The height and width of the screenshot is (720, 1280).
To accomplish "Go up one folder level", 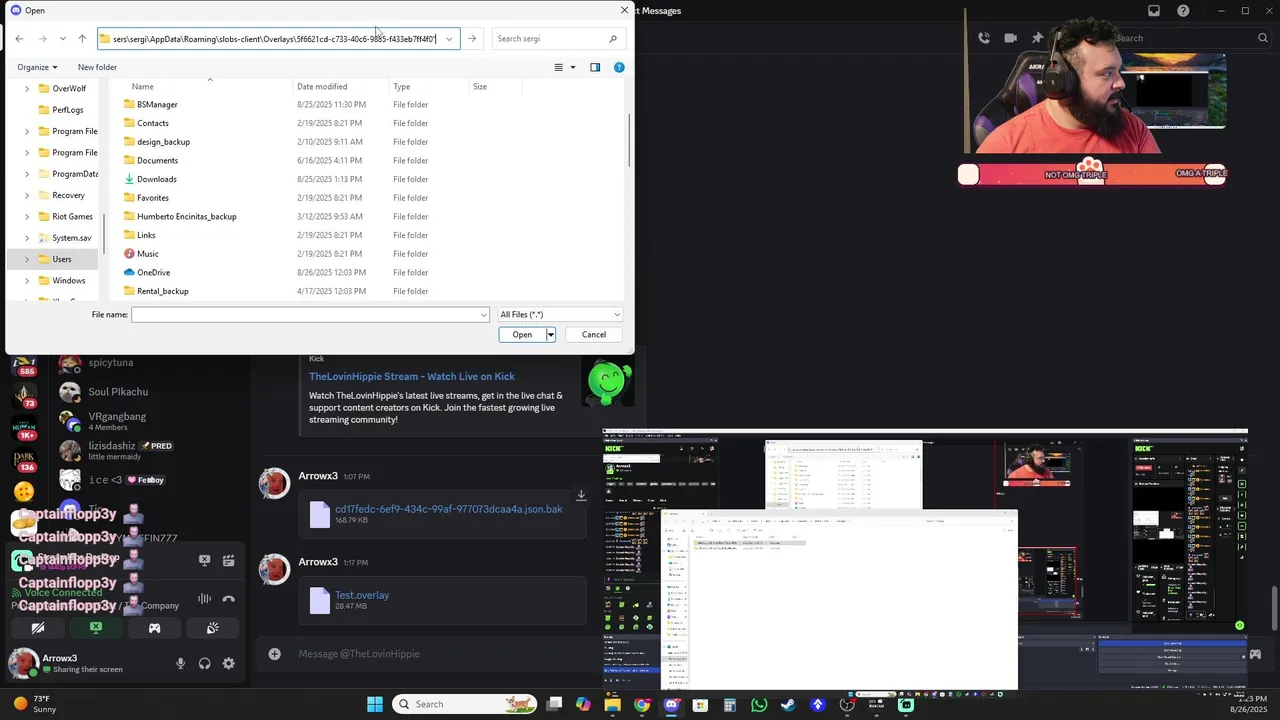I will pyautogui.click(x=82, y=39).
